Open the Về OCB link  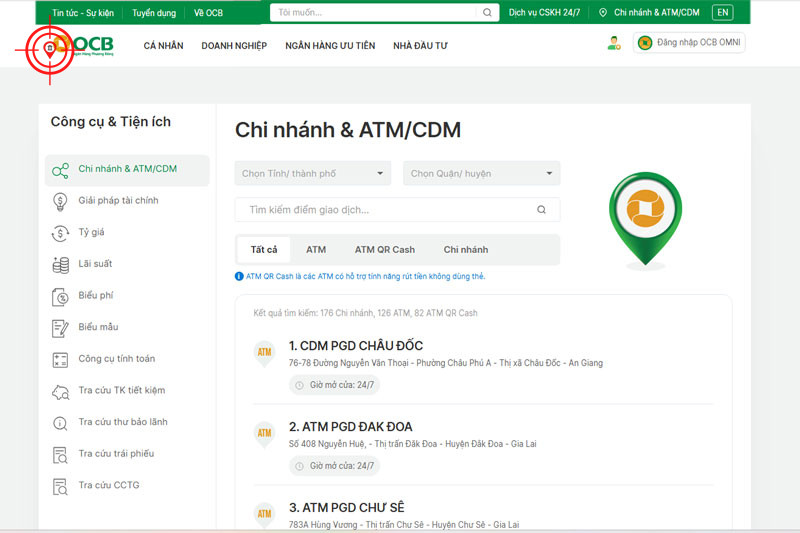(x=208, y=13)
